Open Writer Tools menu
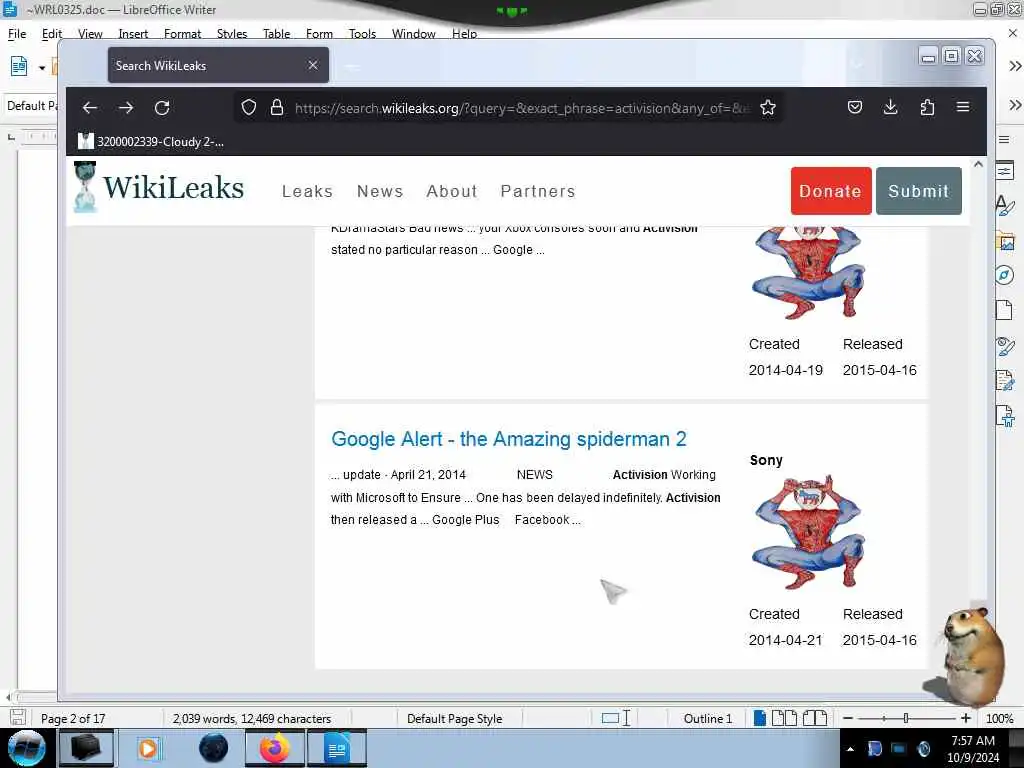The width and height of the screenshot is (1024, 768). 362,33
